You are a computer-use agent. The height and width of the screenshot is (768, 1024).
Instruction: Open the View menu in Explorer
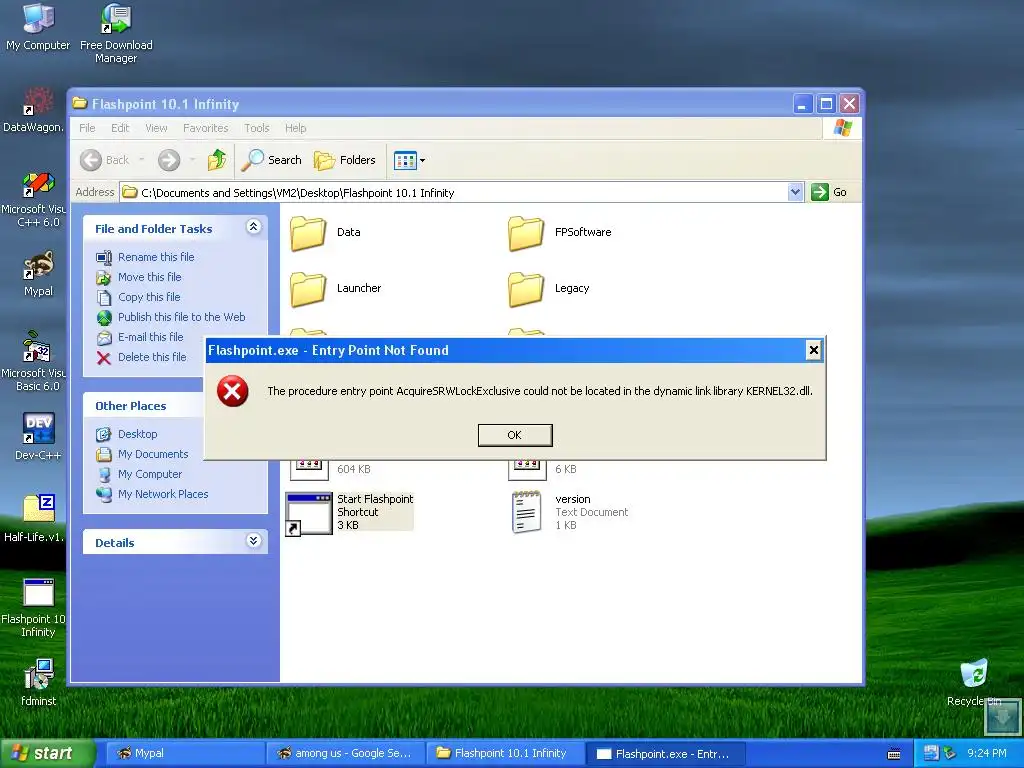[x=156, y=128]
